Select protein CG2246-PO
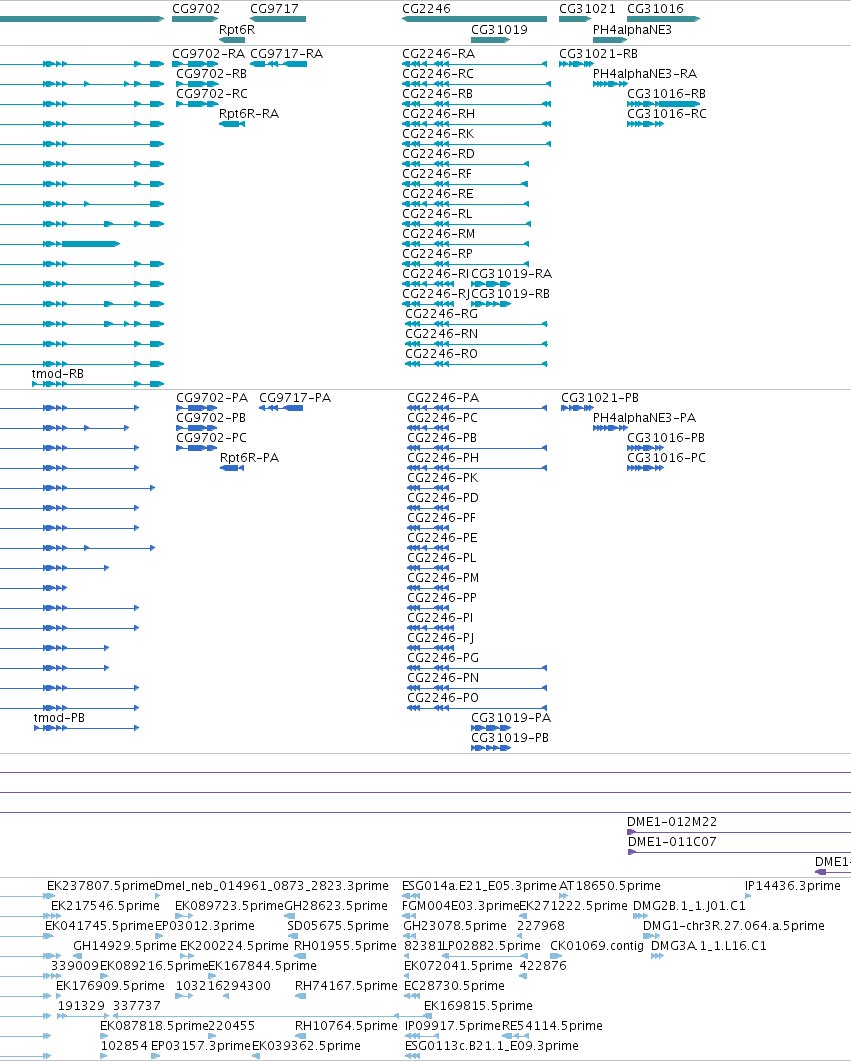Viewport: 851px width, 1061px height. 442,698
